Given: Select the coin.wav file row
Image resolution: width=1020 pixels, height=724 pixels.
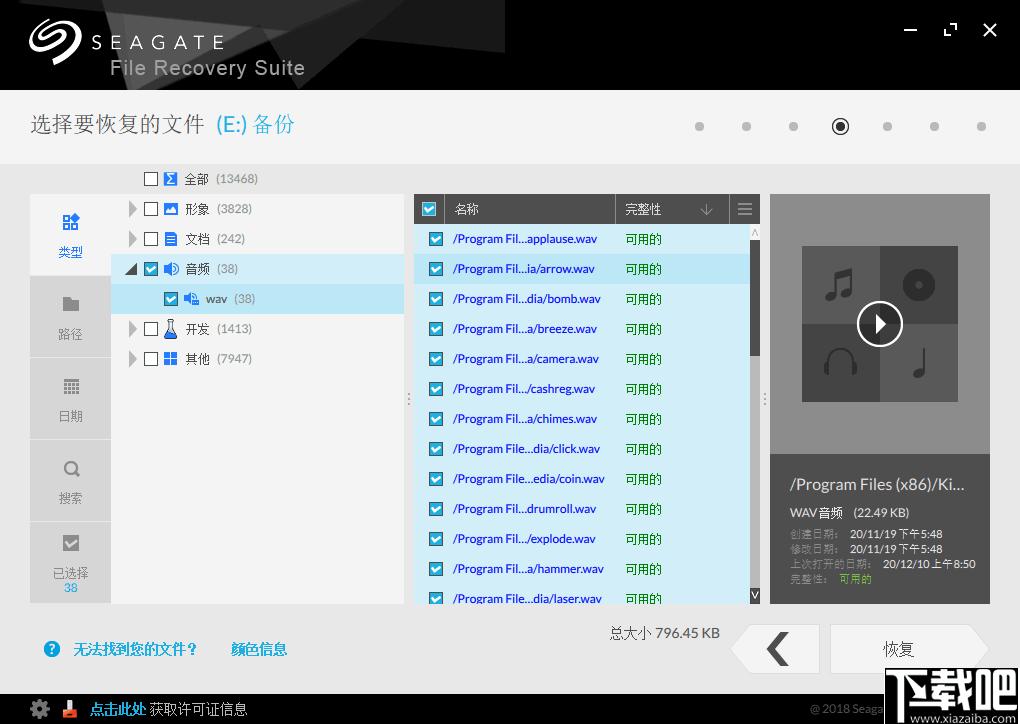Looking at the screenshot, I should [582, 478].
